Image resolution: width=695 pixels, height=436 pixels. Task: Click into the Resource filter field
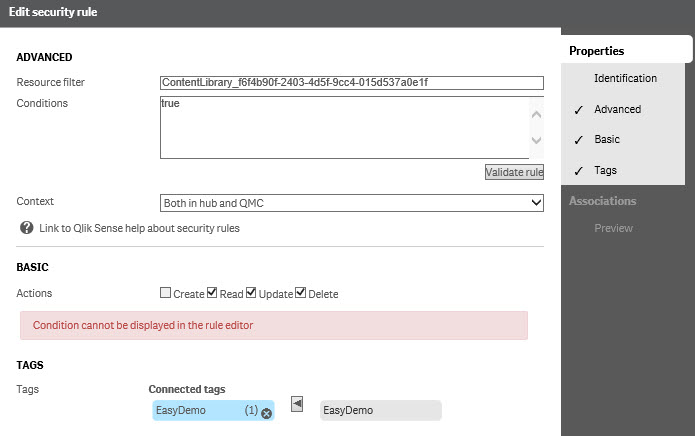click(x=351, y=82)
